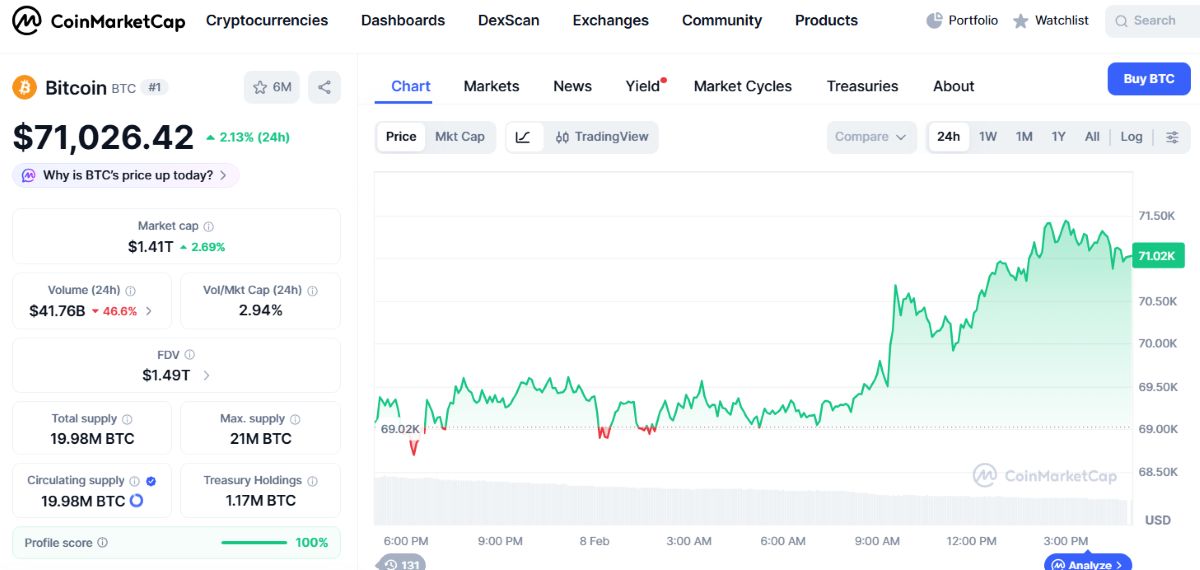Image resolution: width=1200 pixels, height=570 pixels.
Task: Expand Volume (24h) details chevron
Action: click(149, 311)
